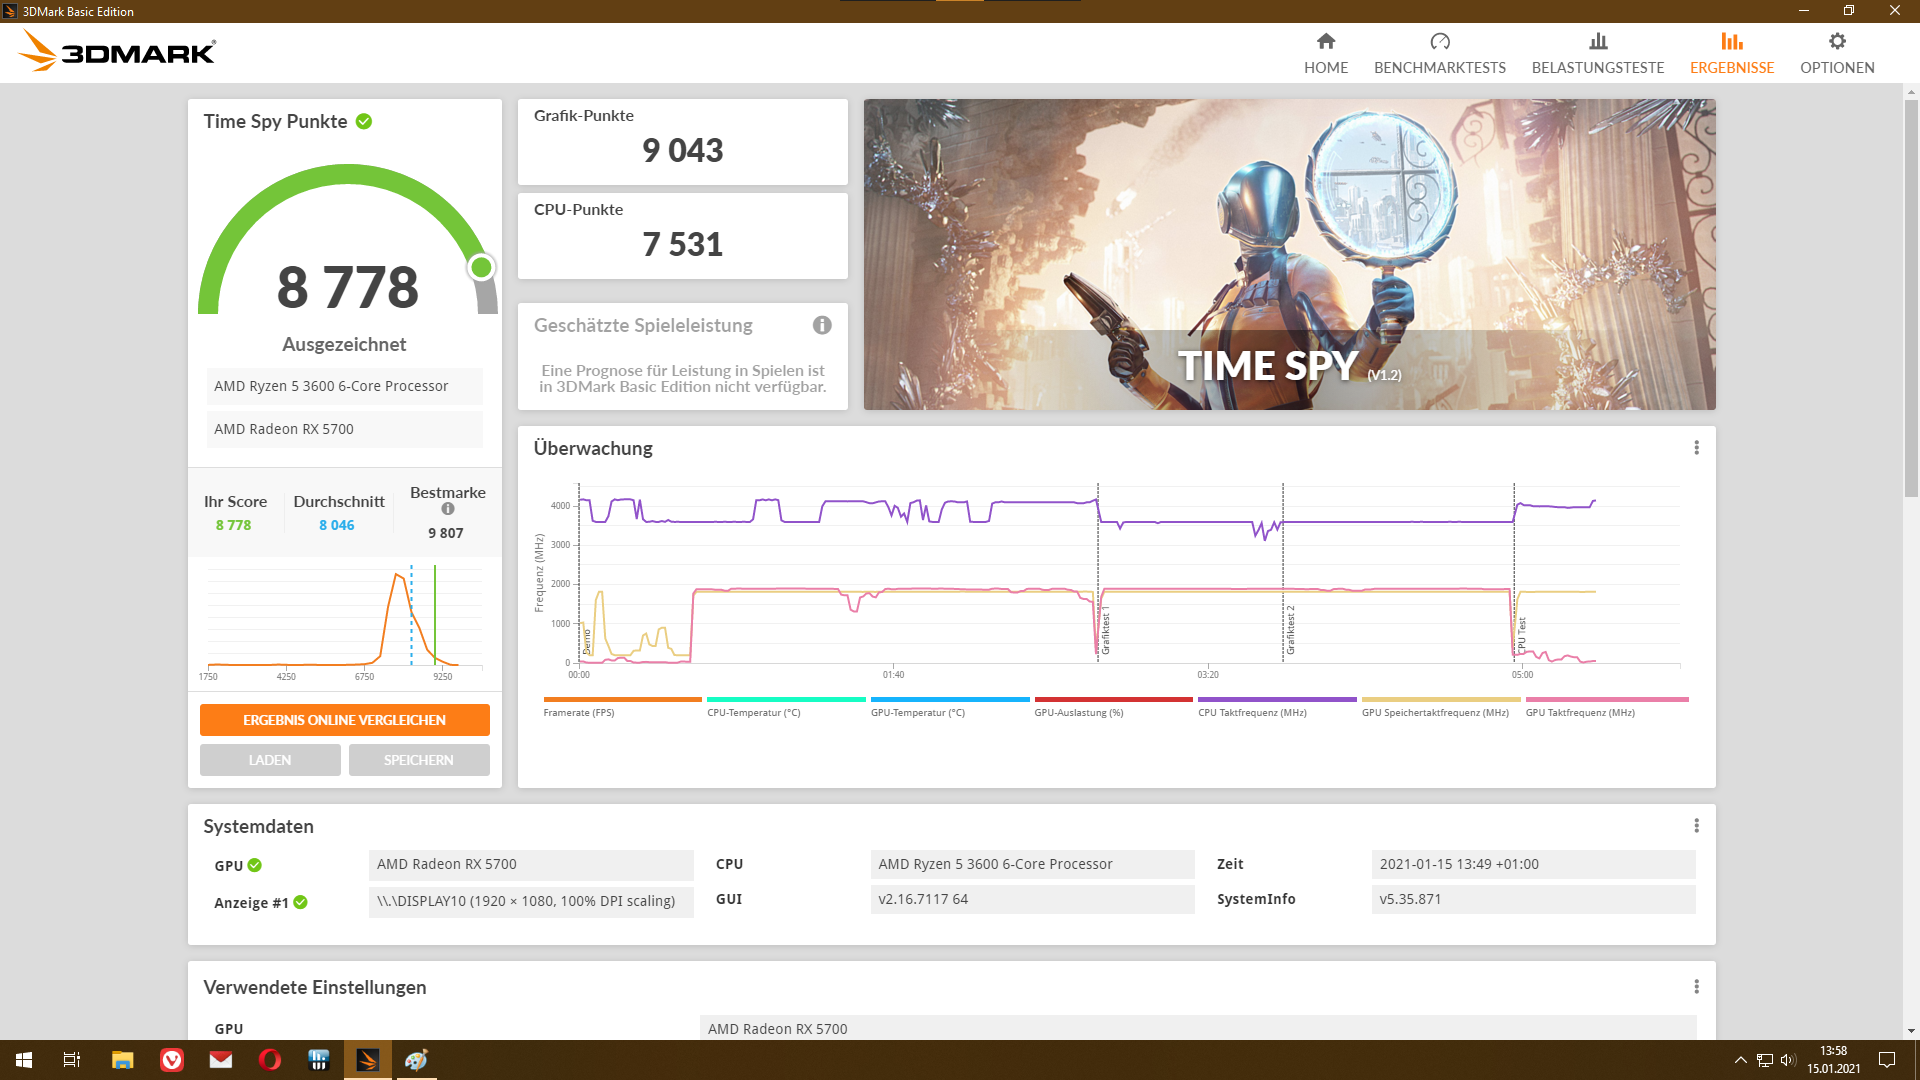1920x1080 pixels.
Task: Open Verwendete Einstellungen three-dot menu
Action: click(x=1696, y=987)
